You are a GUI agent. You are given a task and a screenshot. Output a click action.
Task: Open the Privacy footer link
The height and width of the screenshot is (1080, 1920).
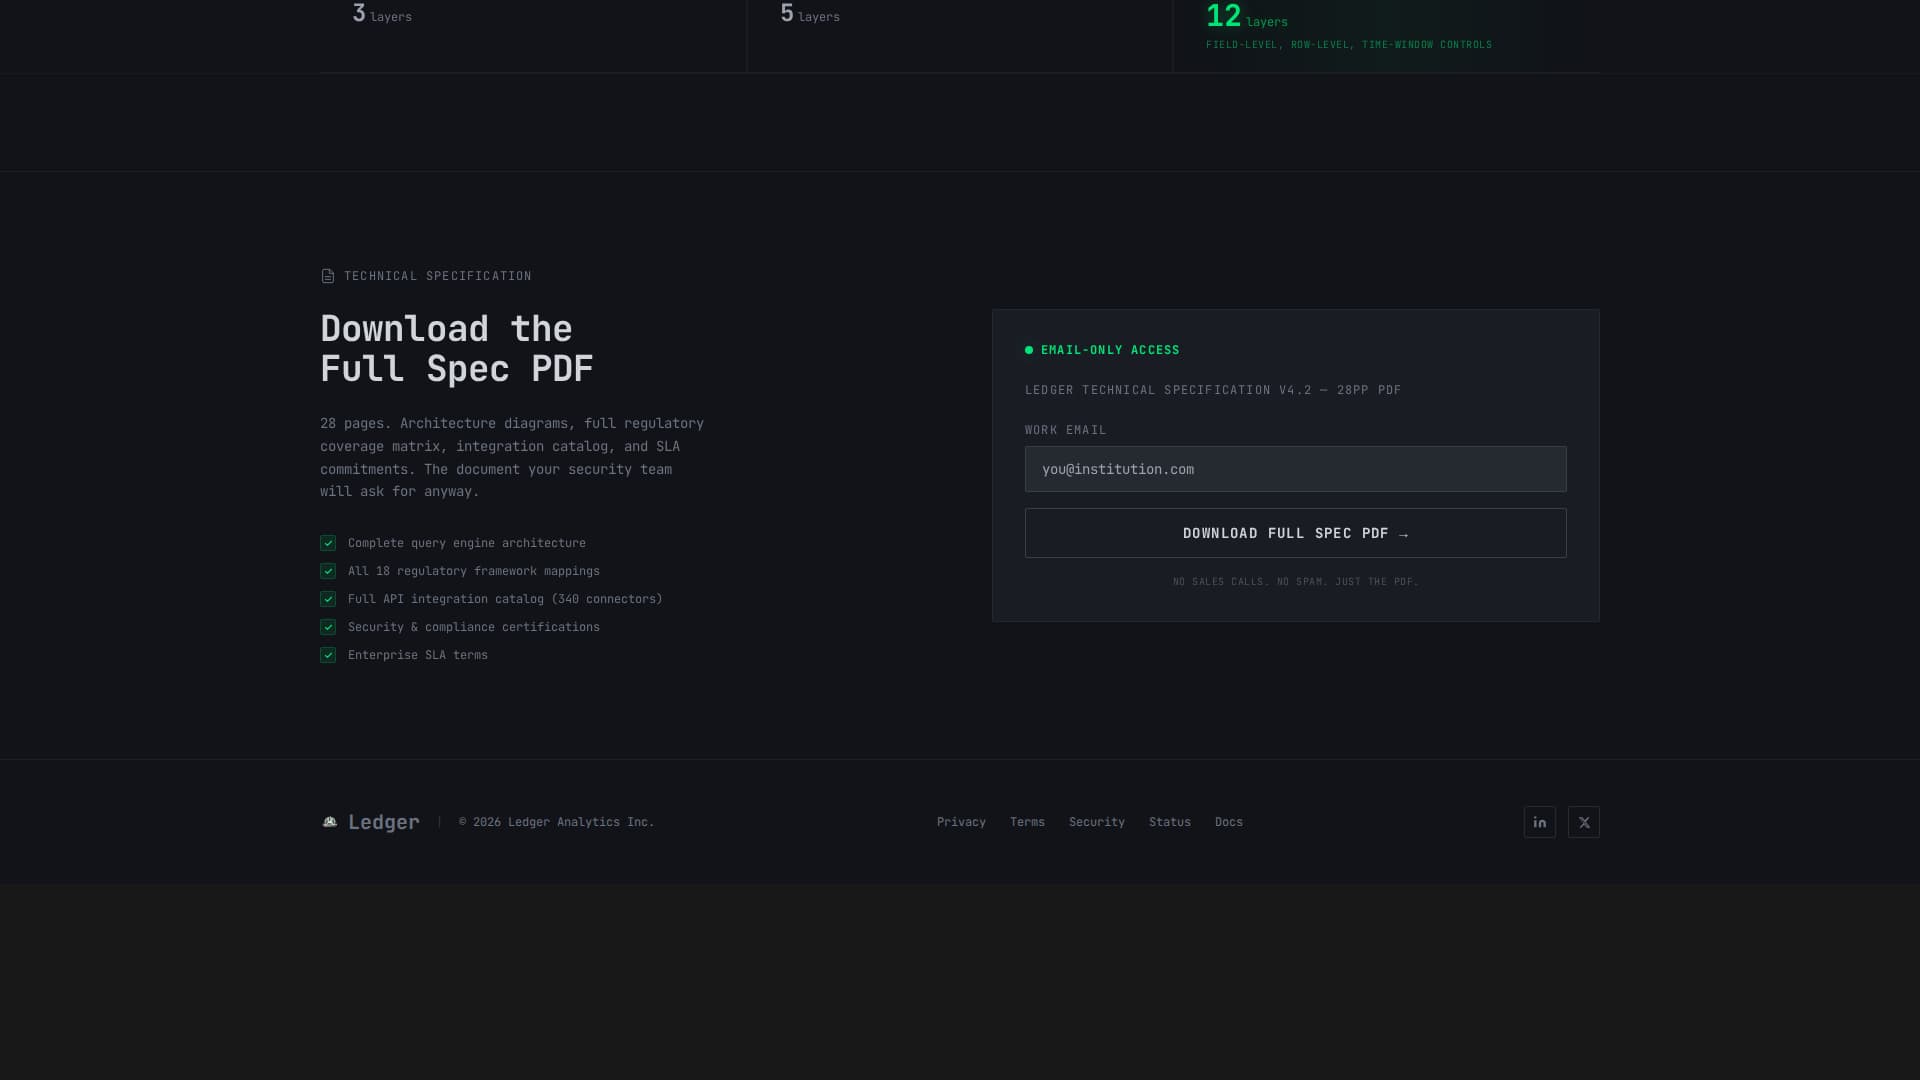tap(961, 822)
